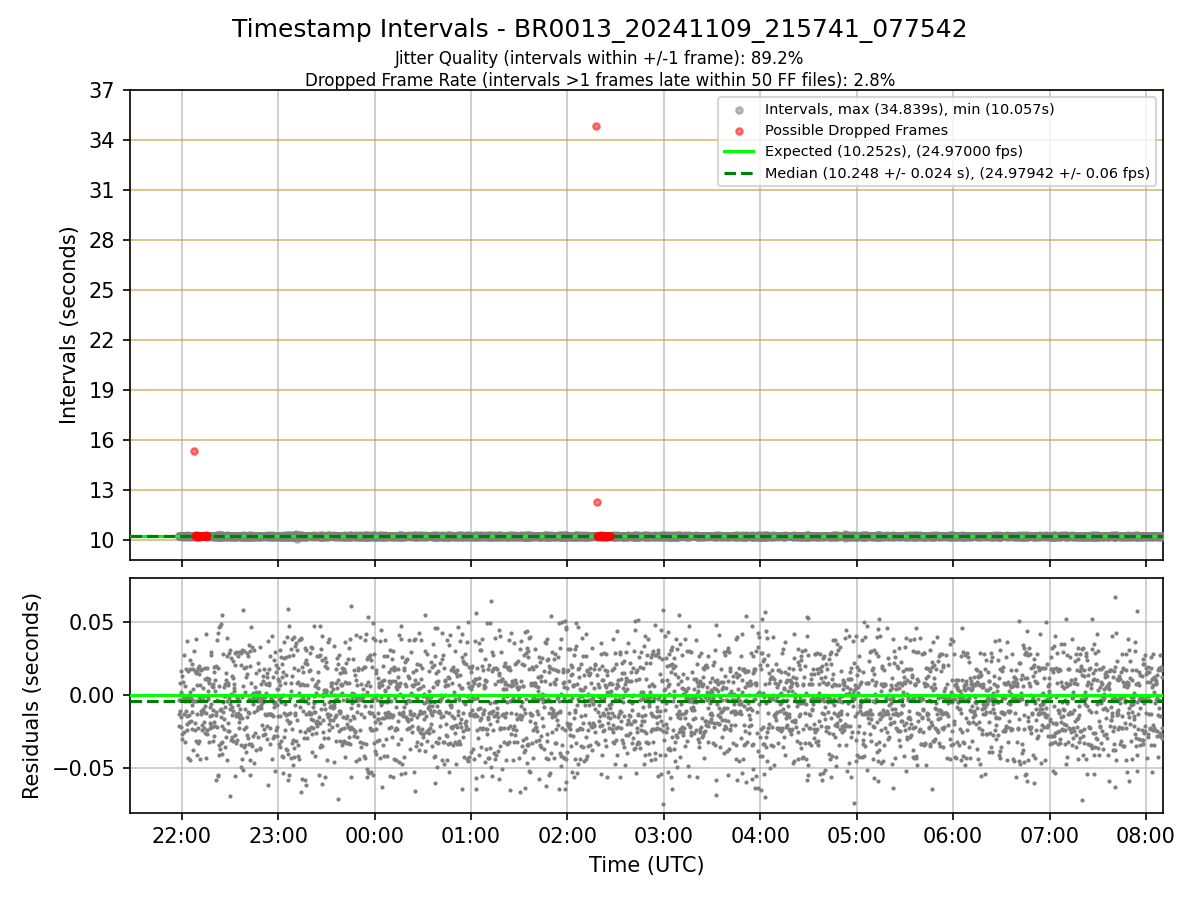Viewport: 1200px width, 900px height.
Task: Click the red outlier point near 15 seconds
Action: 194,451
